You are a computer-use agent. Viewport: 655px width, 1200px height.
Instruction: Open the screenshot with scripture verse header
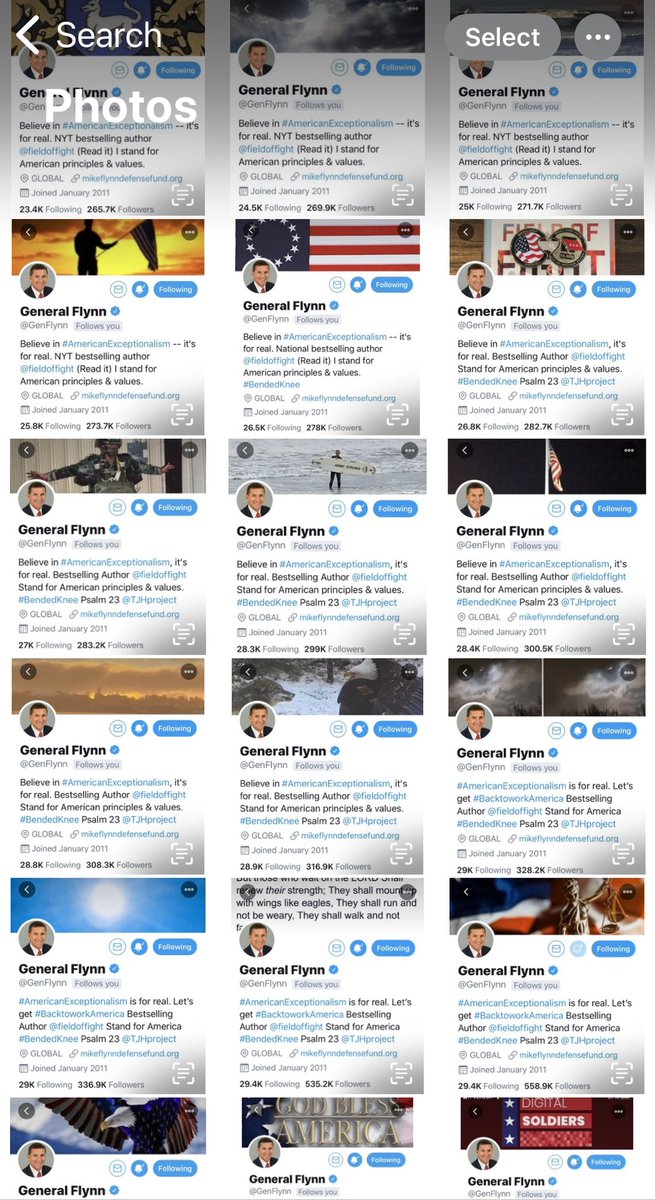coord(327,986)
